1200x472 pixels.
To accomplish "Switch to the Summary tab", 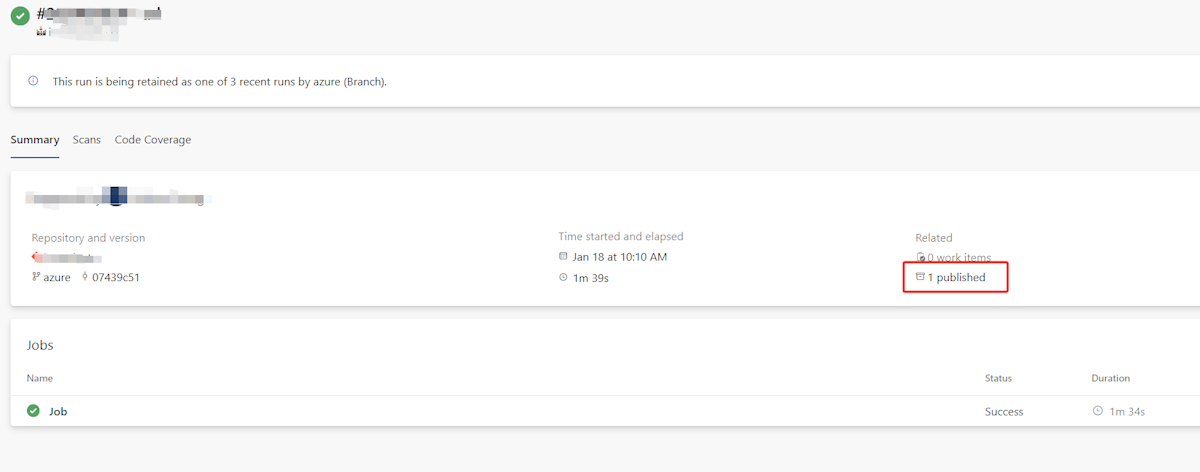I will click(x=35, y=140).
